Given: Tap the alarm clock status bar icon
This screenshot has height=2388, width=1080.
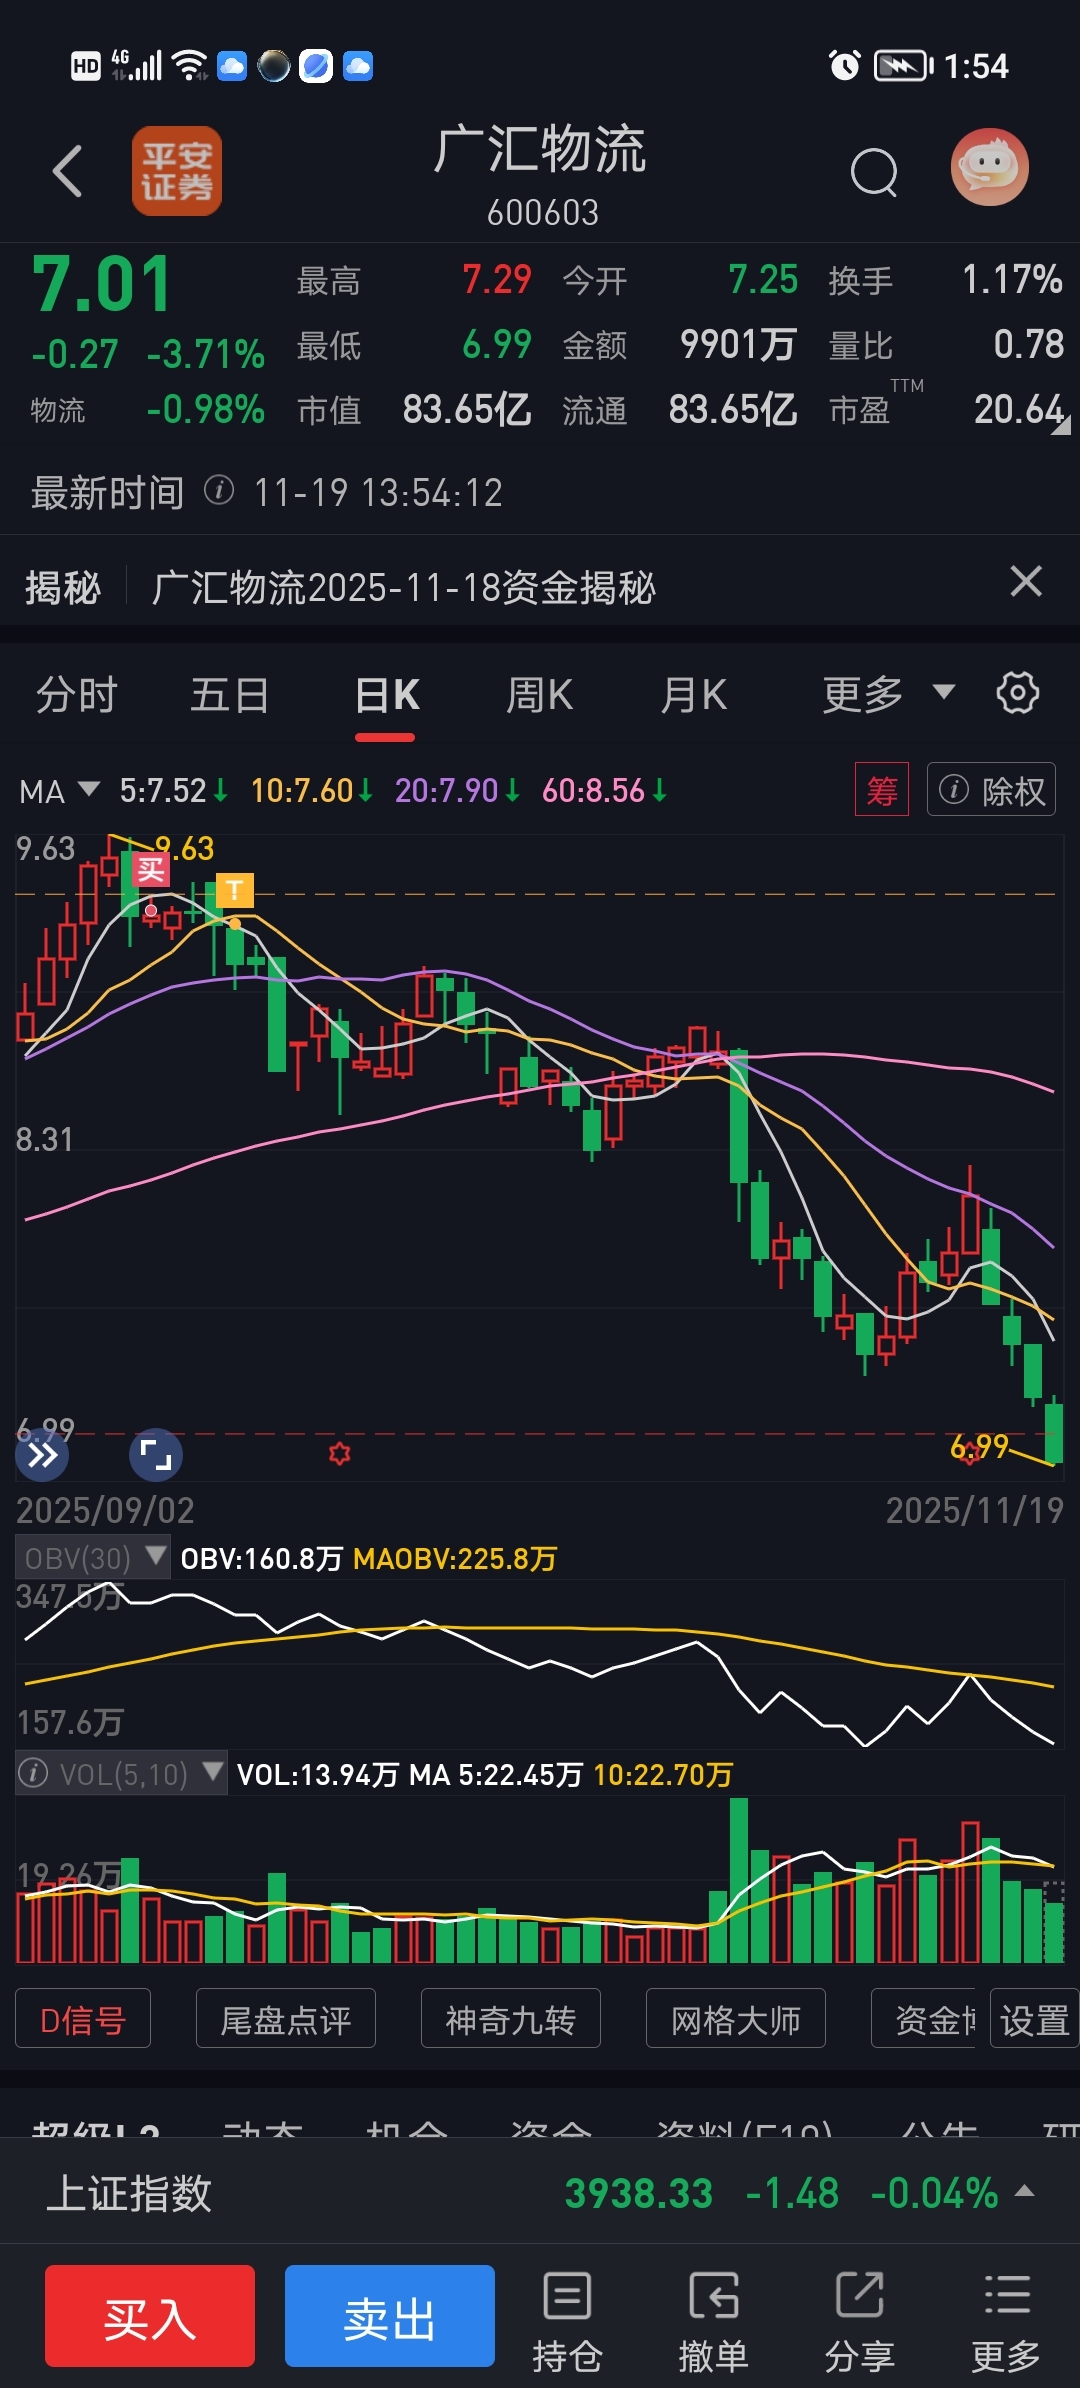Looking at the screenshot, I should point(845,66).
